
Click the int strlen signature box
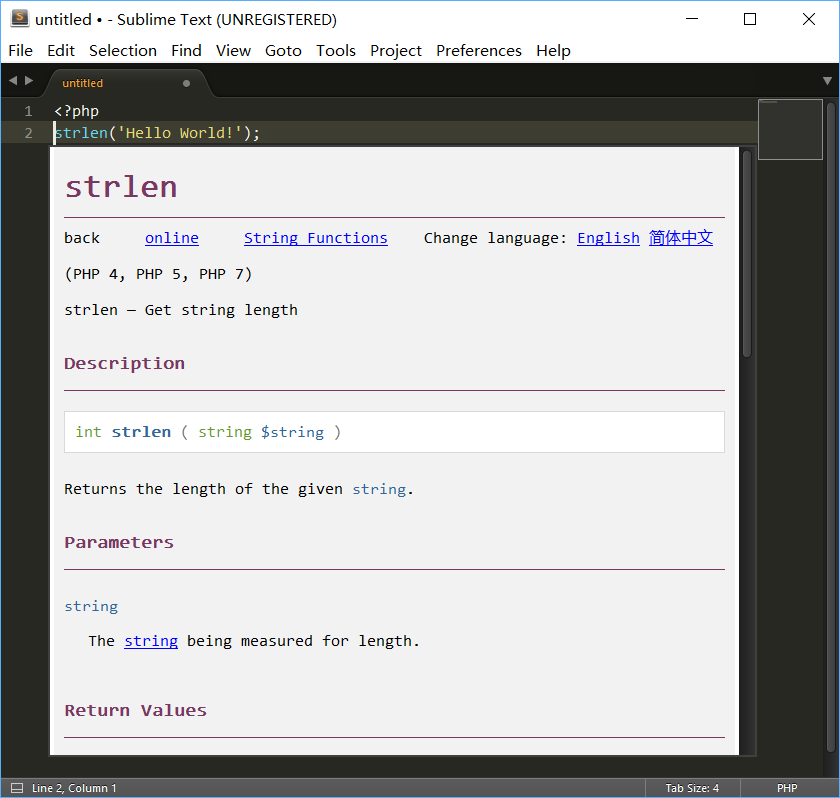click(394, 432)
